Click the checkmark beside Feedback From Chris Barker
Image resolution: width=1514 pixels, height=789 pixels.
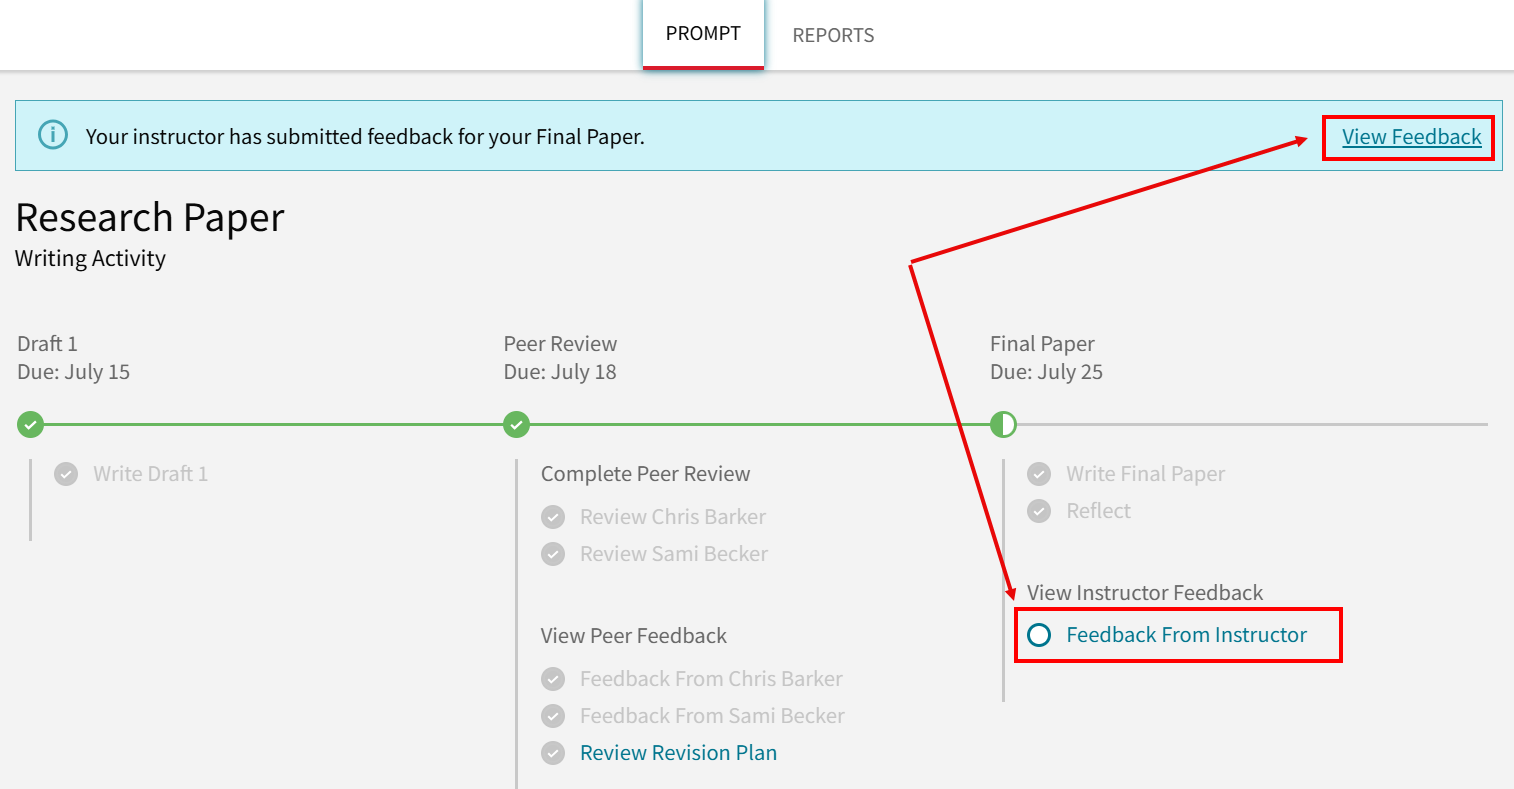(x=553, y=679)
